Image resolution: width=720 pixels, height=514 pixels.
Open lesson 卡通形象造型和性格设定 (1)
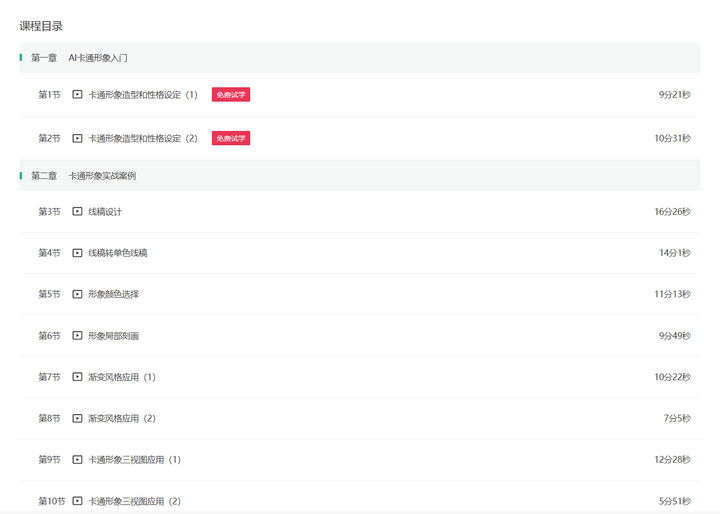pyautogui.click(x=143, y=95)
